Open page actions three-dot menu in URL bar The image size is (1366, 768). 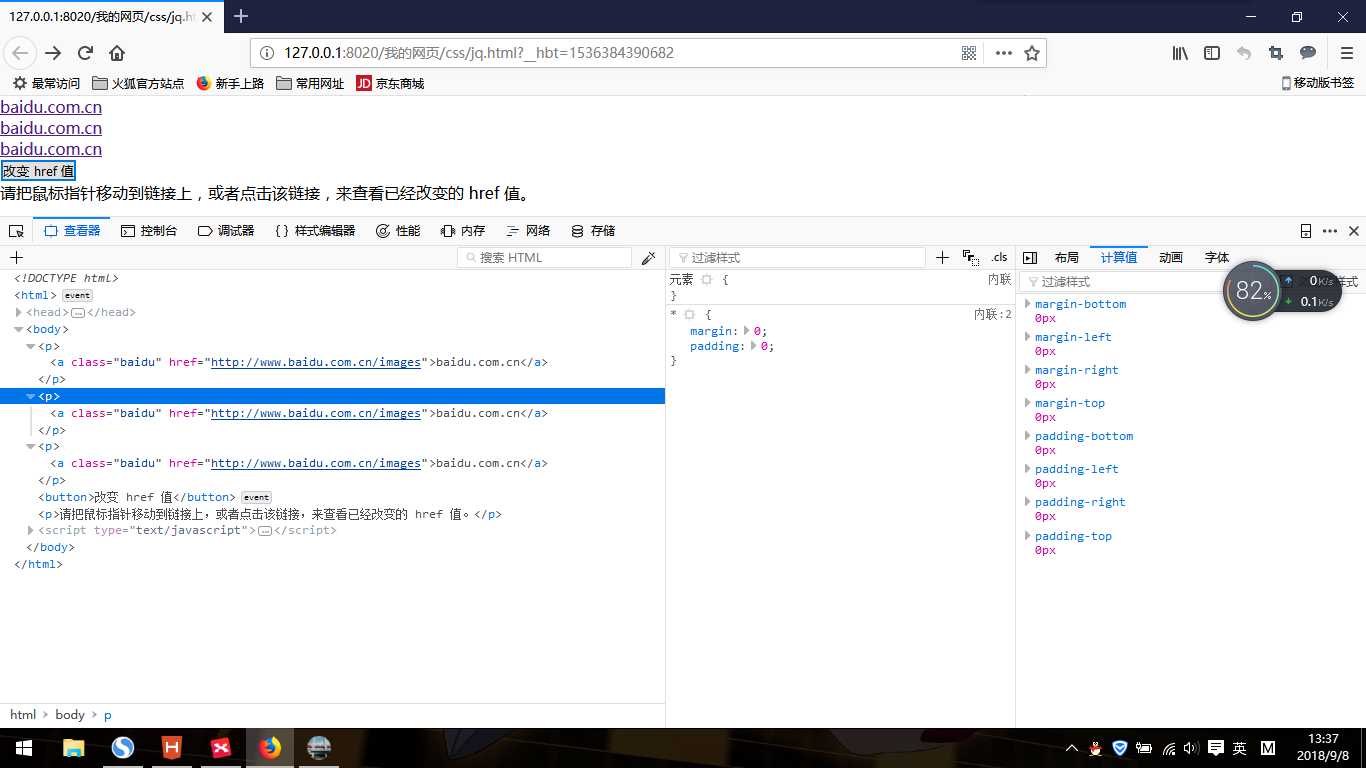[1004, 53]
